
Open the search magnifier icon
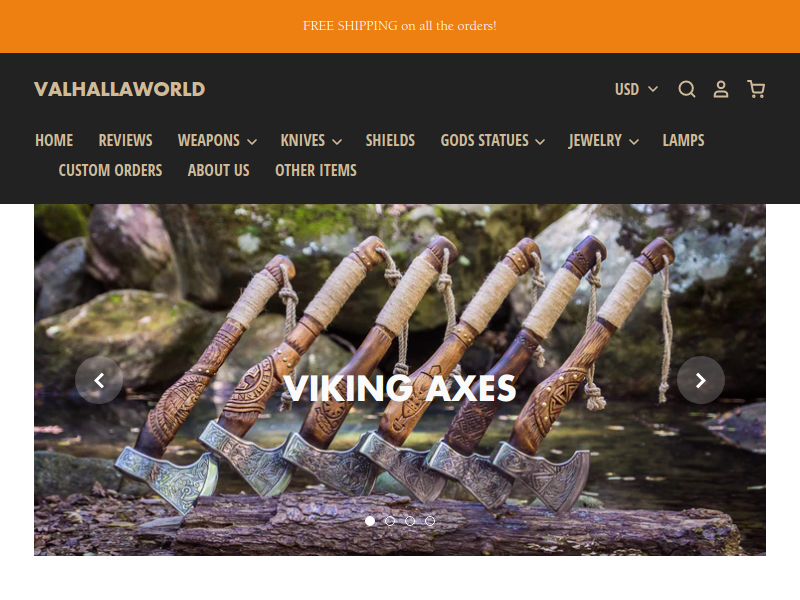[687, 89]
